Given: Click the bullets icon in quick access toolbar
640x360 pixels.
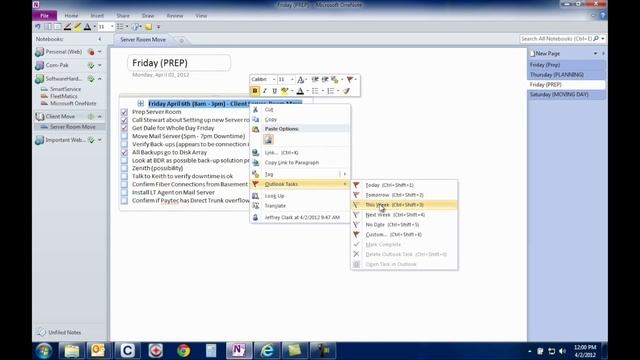Looking at the screenshot, I should coord(120,27).
